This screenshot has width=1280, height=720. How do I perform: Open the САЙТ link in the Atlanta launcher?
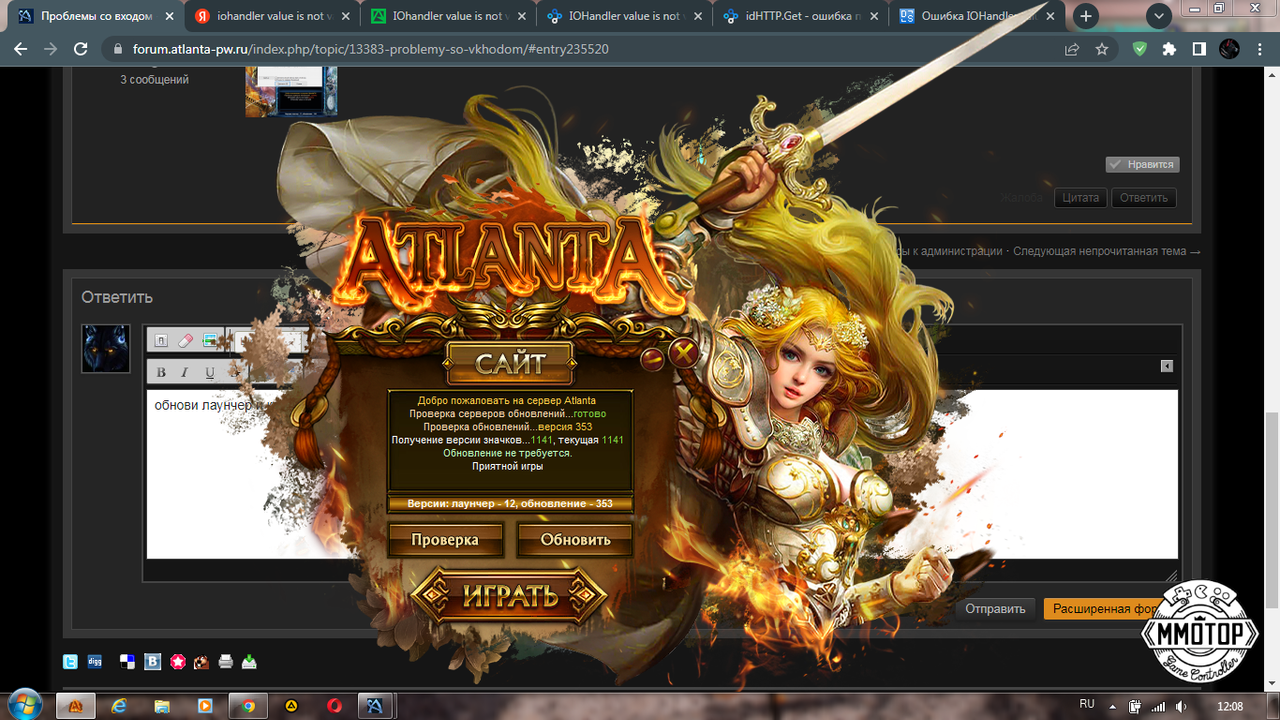(x=510, y=363)
